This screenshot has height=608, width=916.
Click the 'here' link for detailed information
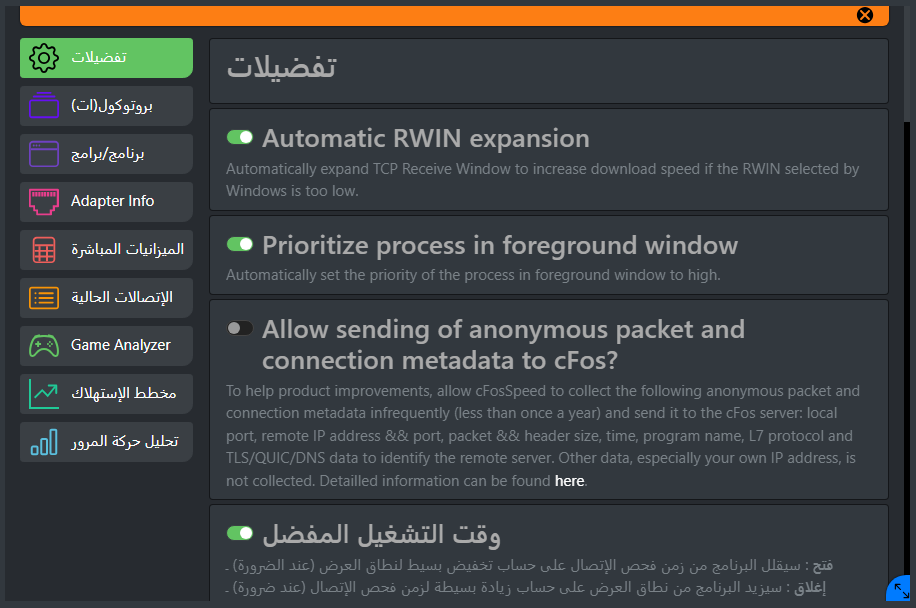tap(570, 481)
